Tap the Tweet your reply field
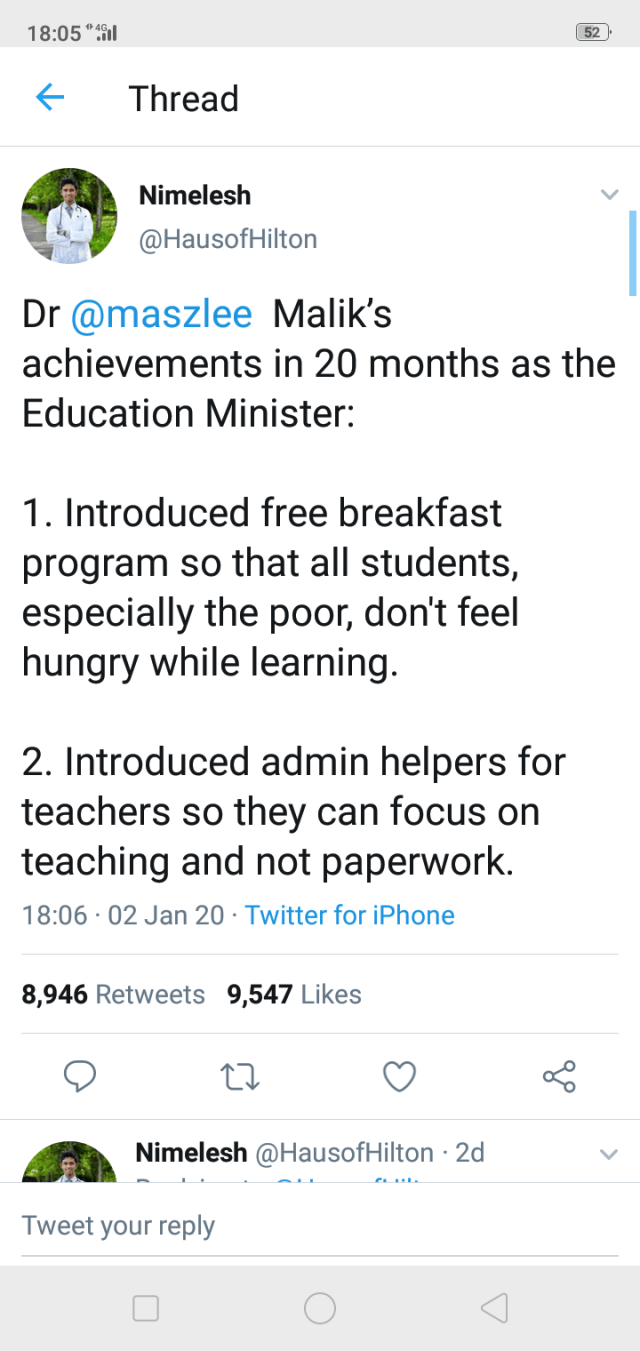Screen dimensions: 640x1351 click(x=320, y=1226)
